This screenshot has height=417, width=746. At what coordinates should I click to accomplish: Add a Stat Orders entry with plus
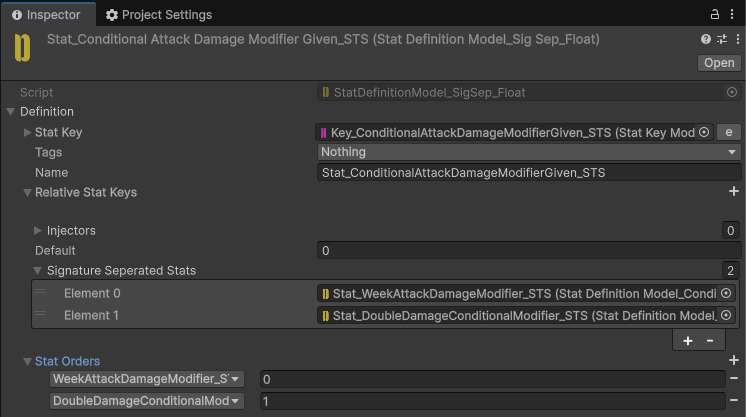pos(733,360)
